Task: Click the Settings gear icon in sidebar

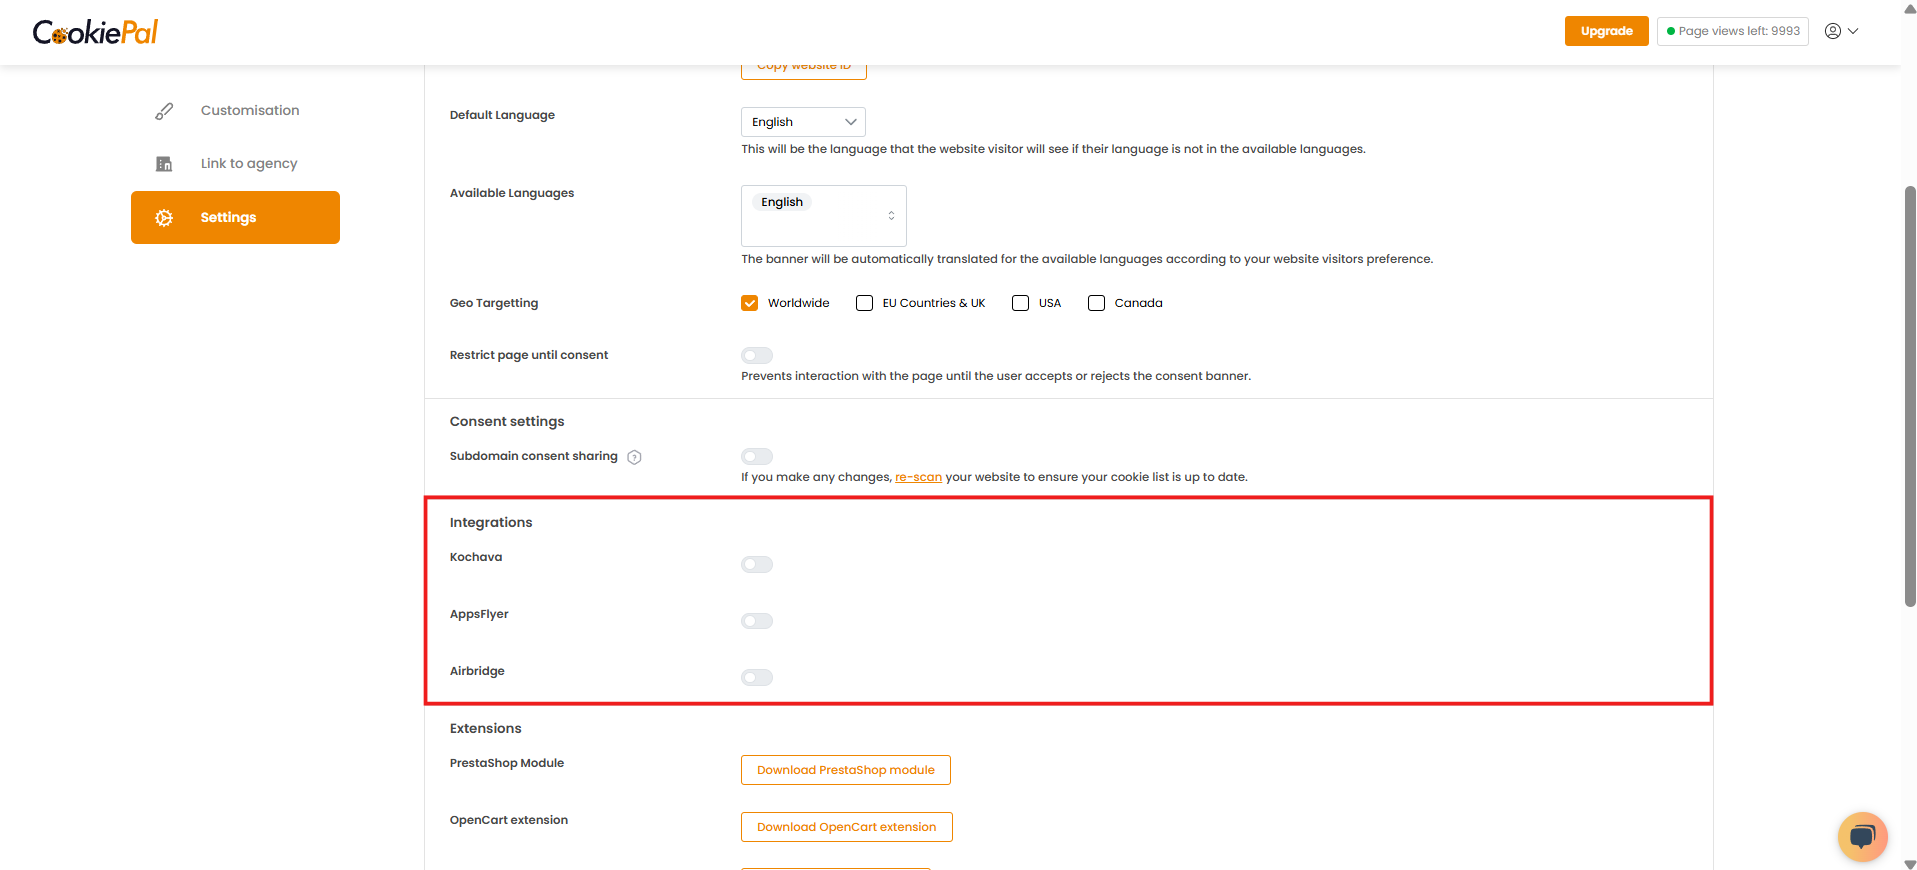Action: pos(164,218)
